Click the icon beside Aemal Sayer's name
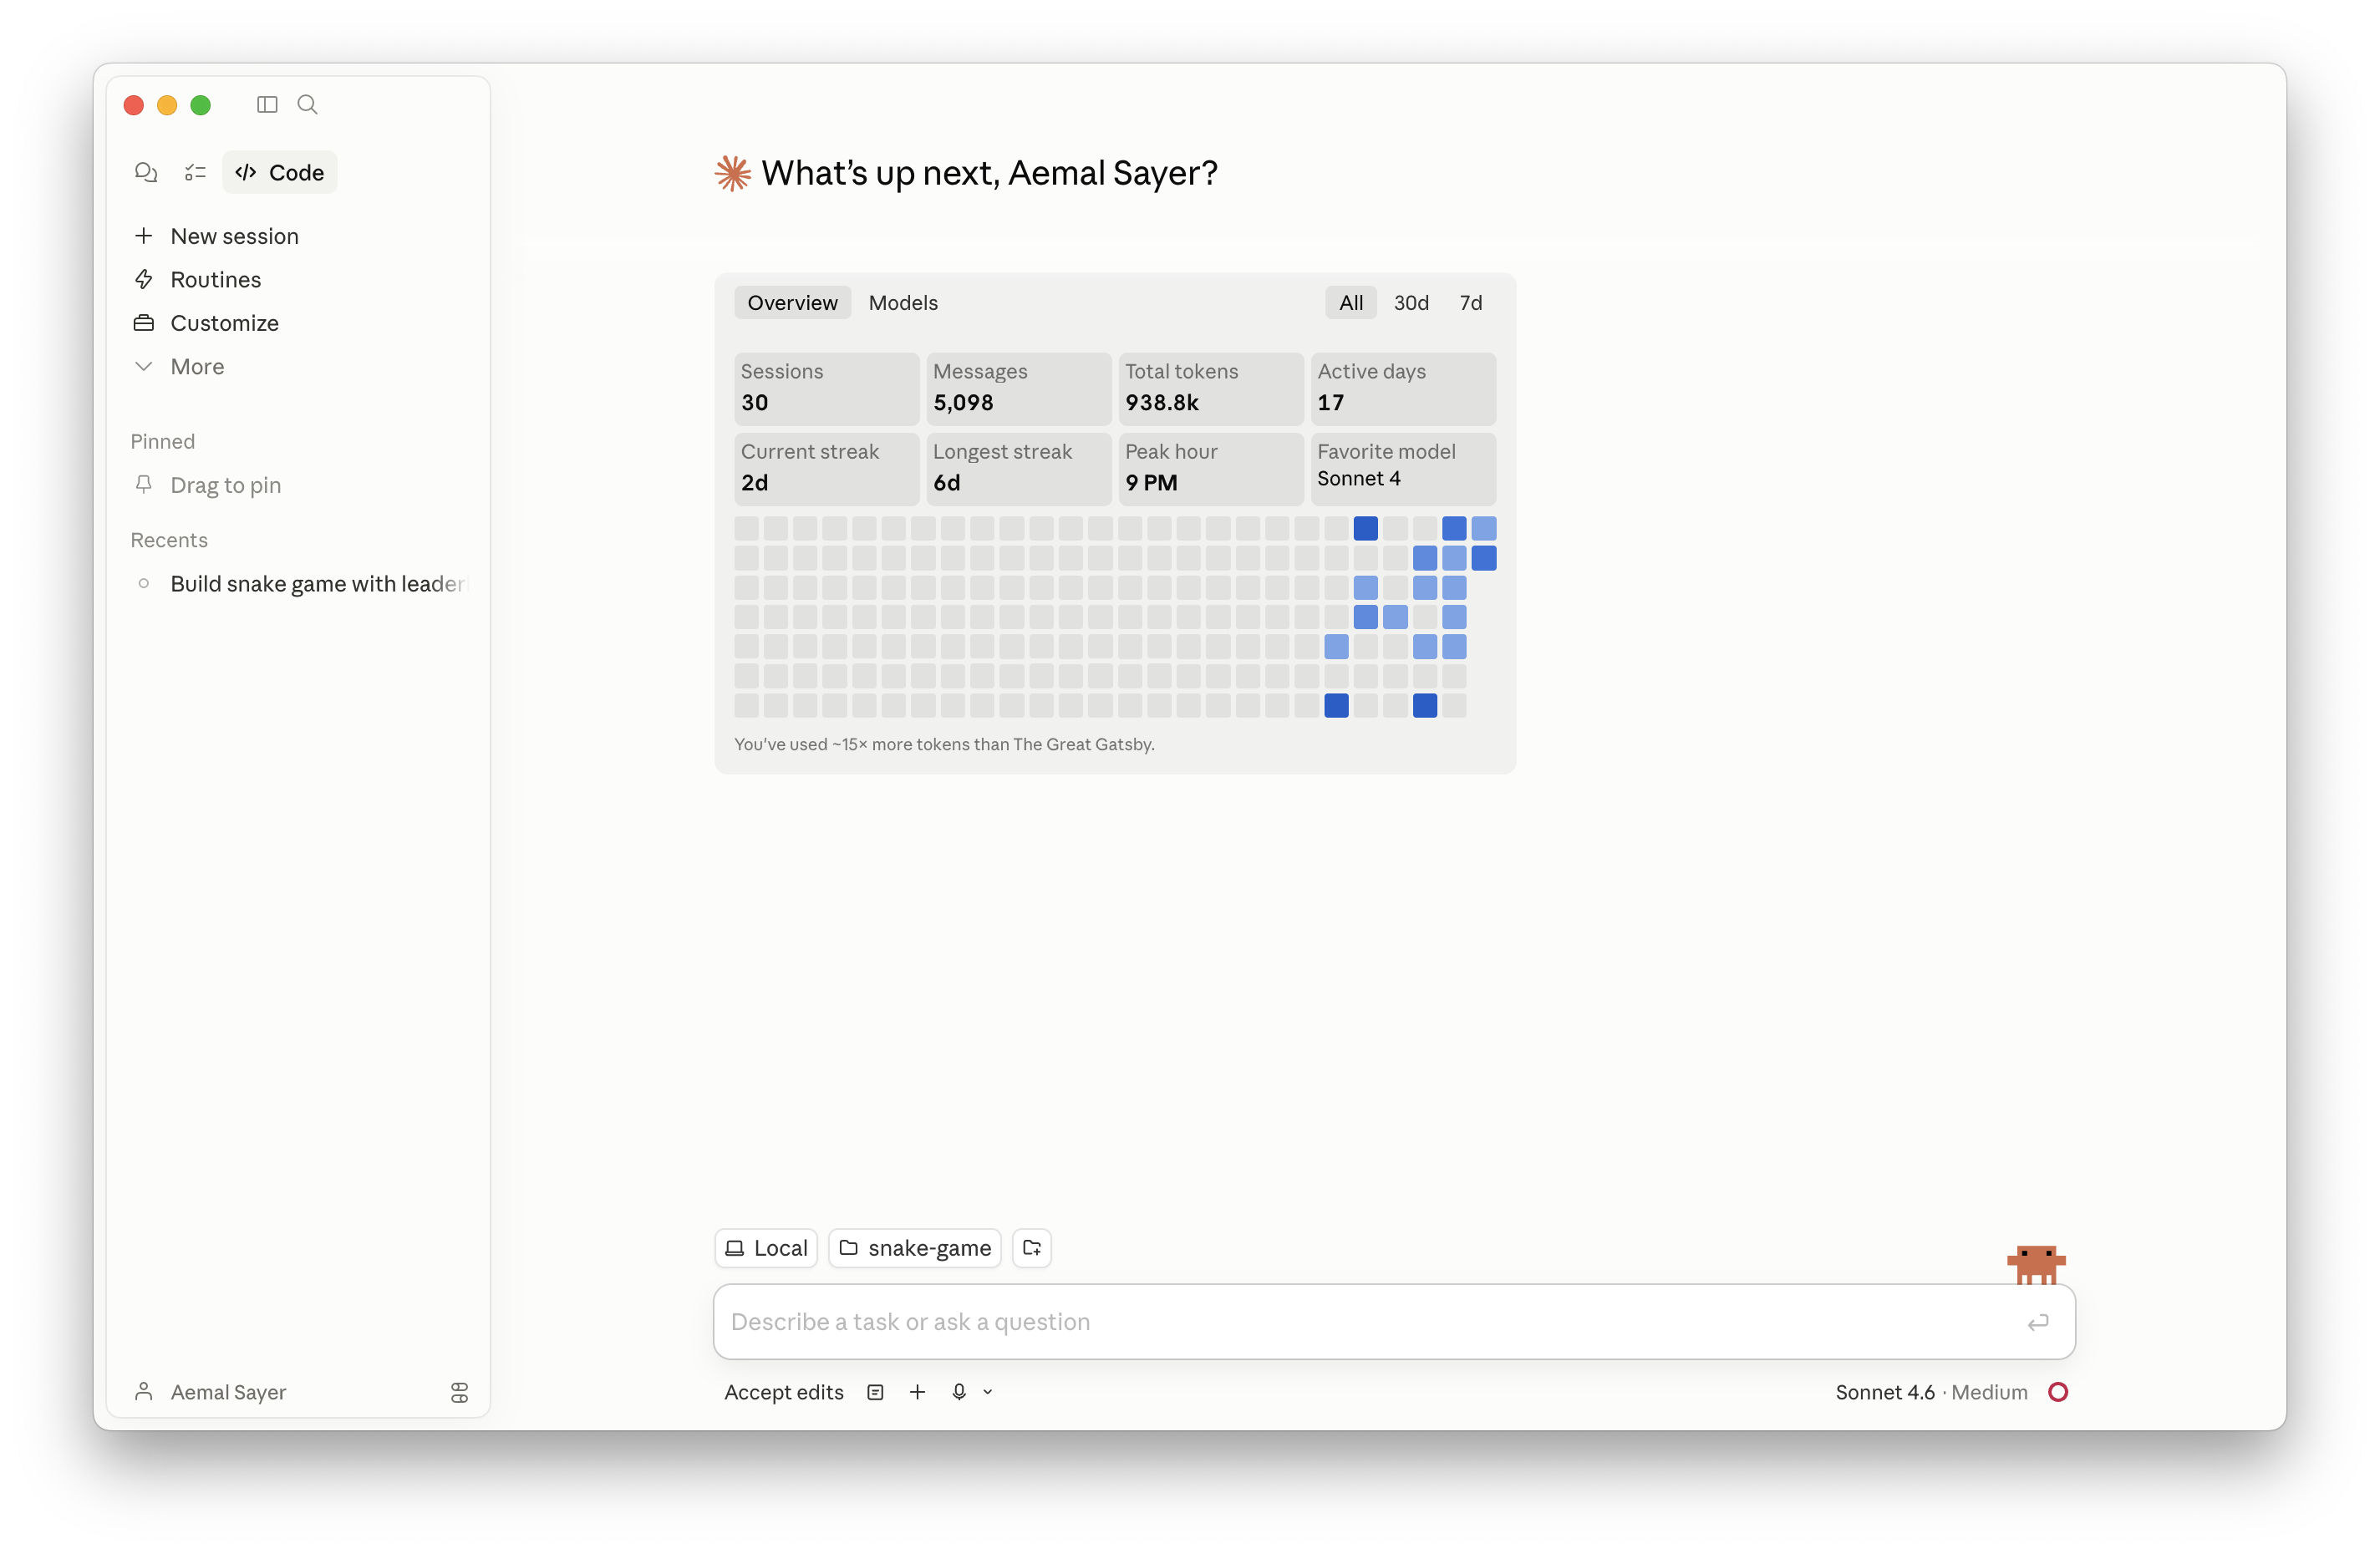This screenshot has width=2380, height=1554. click(459, 1392)
